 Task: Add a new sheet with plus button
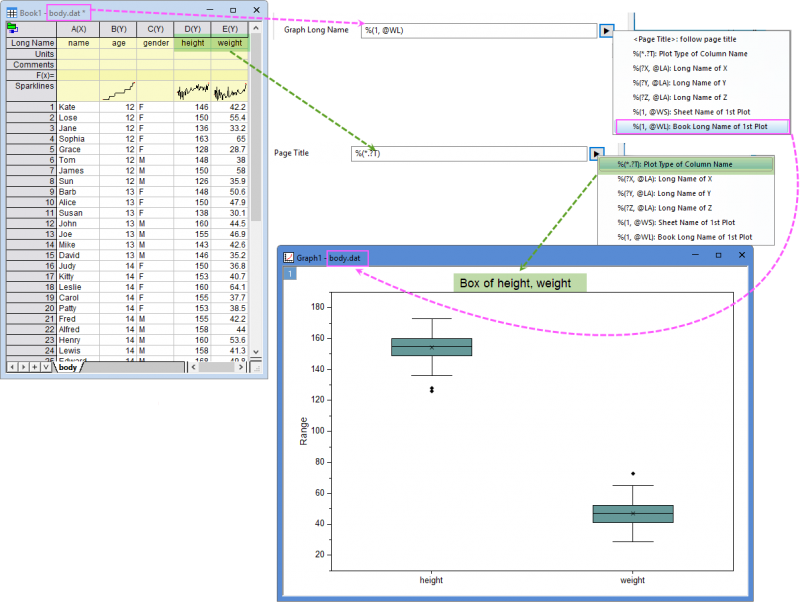(x=35, y=367)
